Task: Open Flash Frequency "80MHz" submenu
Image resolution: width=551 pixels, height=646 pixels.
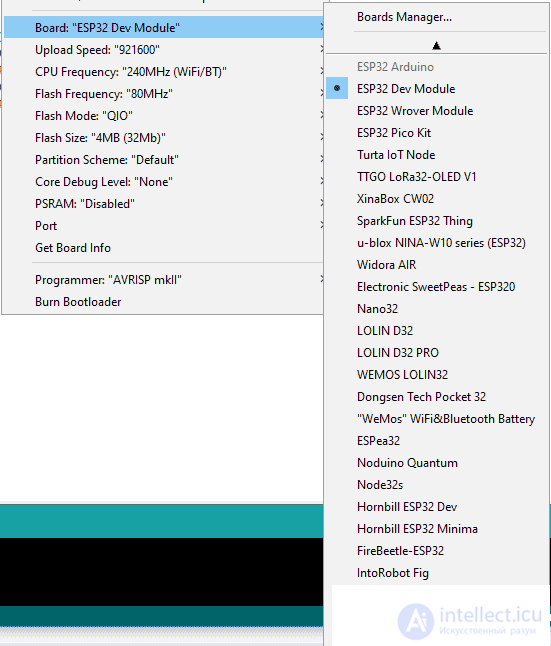Action: click(x=164, y=94)
